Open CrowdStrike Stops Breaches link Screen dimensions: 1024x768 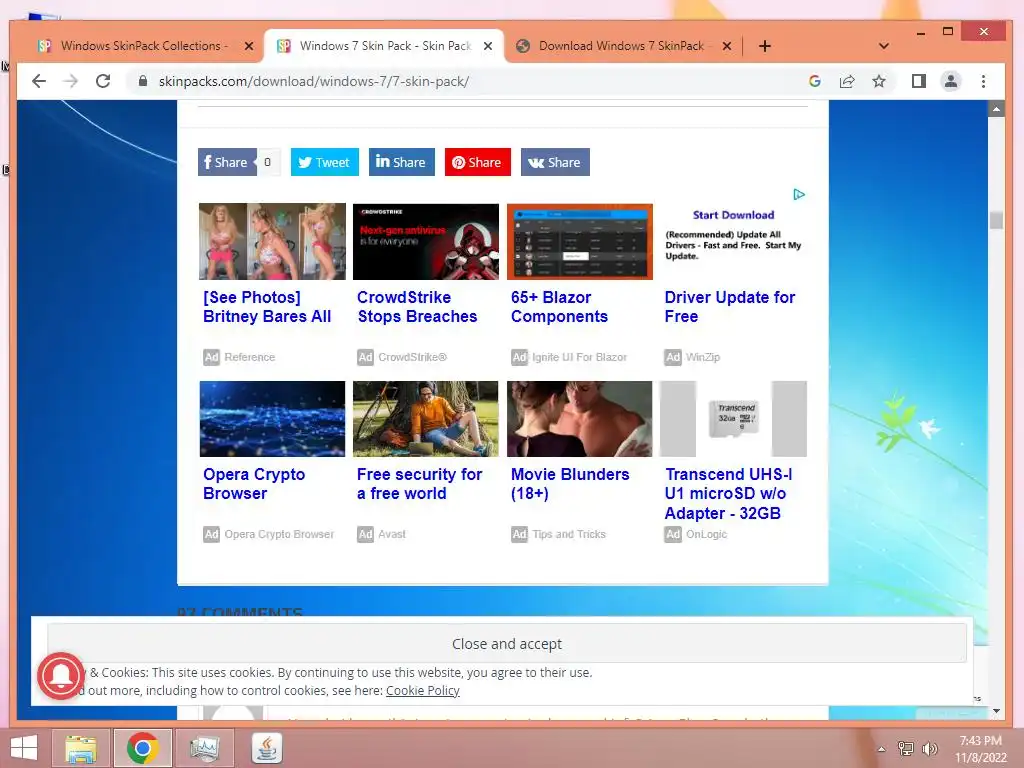click(417, 307)
